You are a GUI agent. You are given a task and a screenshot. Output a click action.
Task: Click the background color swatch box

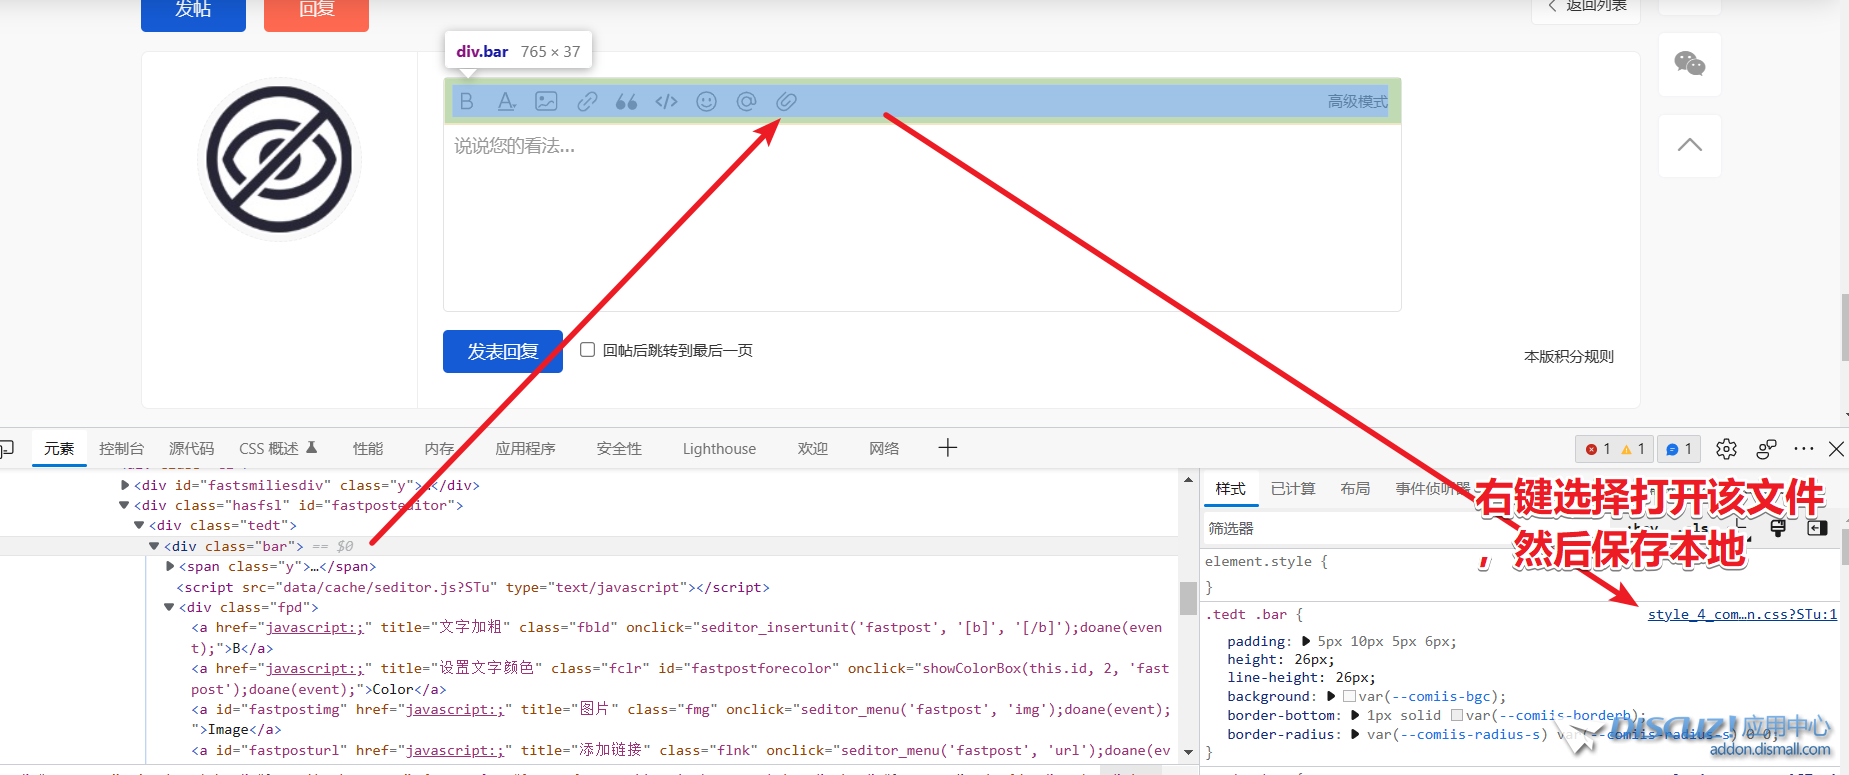pos(1349,697)
